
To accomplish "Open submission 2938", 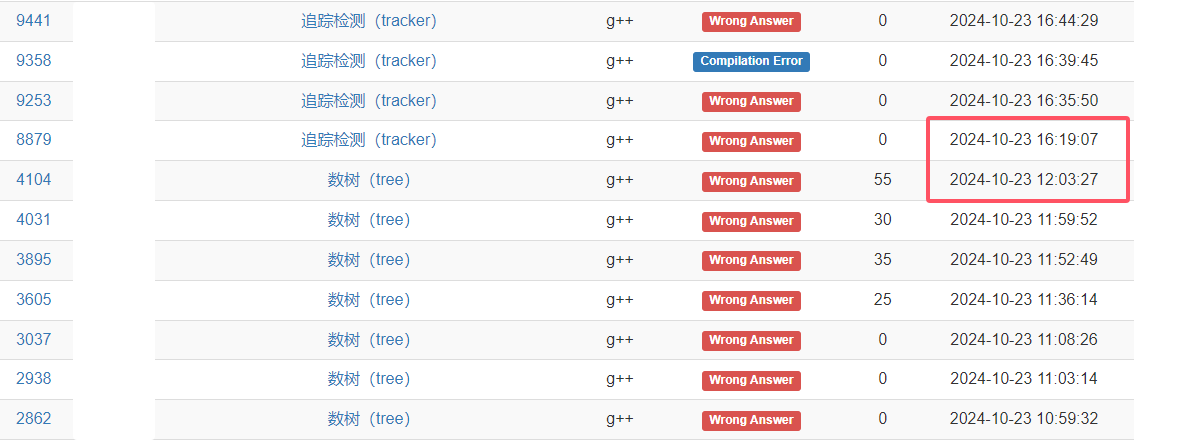I will click(34, 379).
